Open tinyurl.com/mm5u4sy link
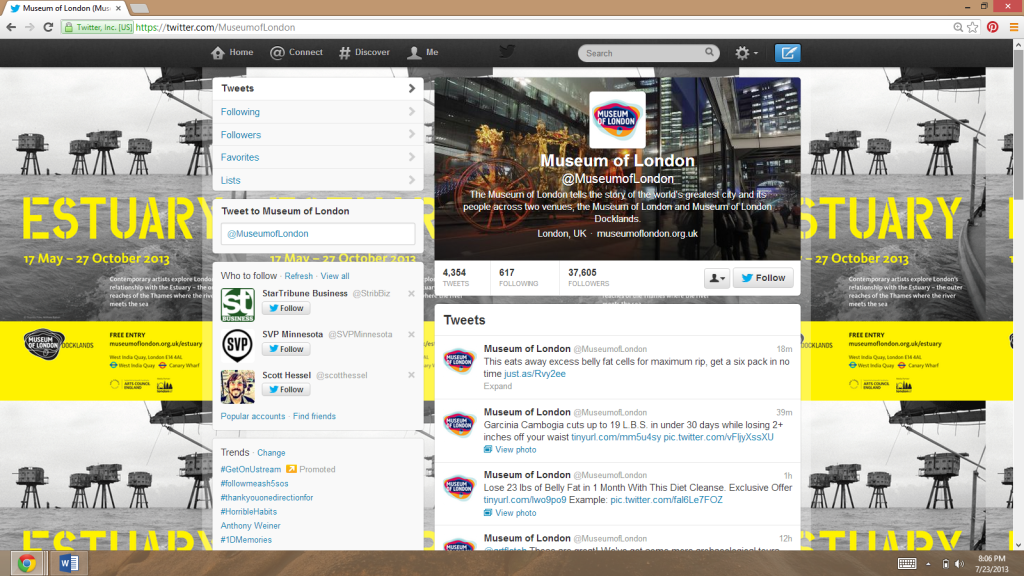The width and height of the screenshot is (1024, 576). tap(616, 437)
